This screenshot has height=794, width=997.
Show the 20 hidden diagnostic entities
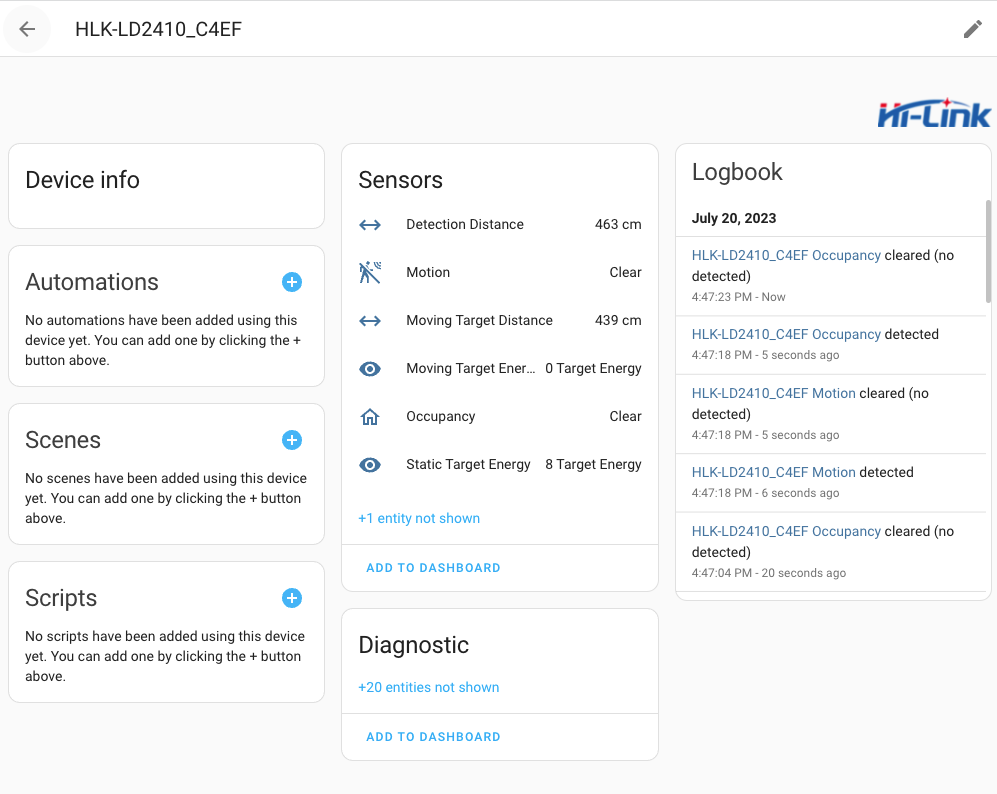pyautogui.click(x=428, y=687)
